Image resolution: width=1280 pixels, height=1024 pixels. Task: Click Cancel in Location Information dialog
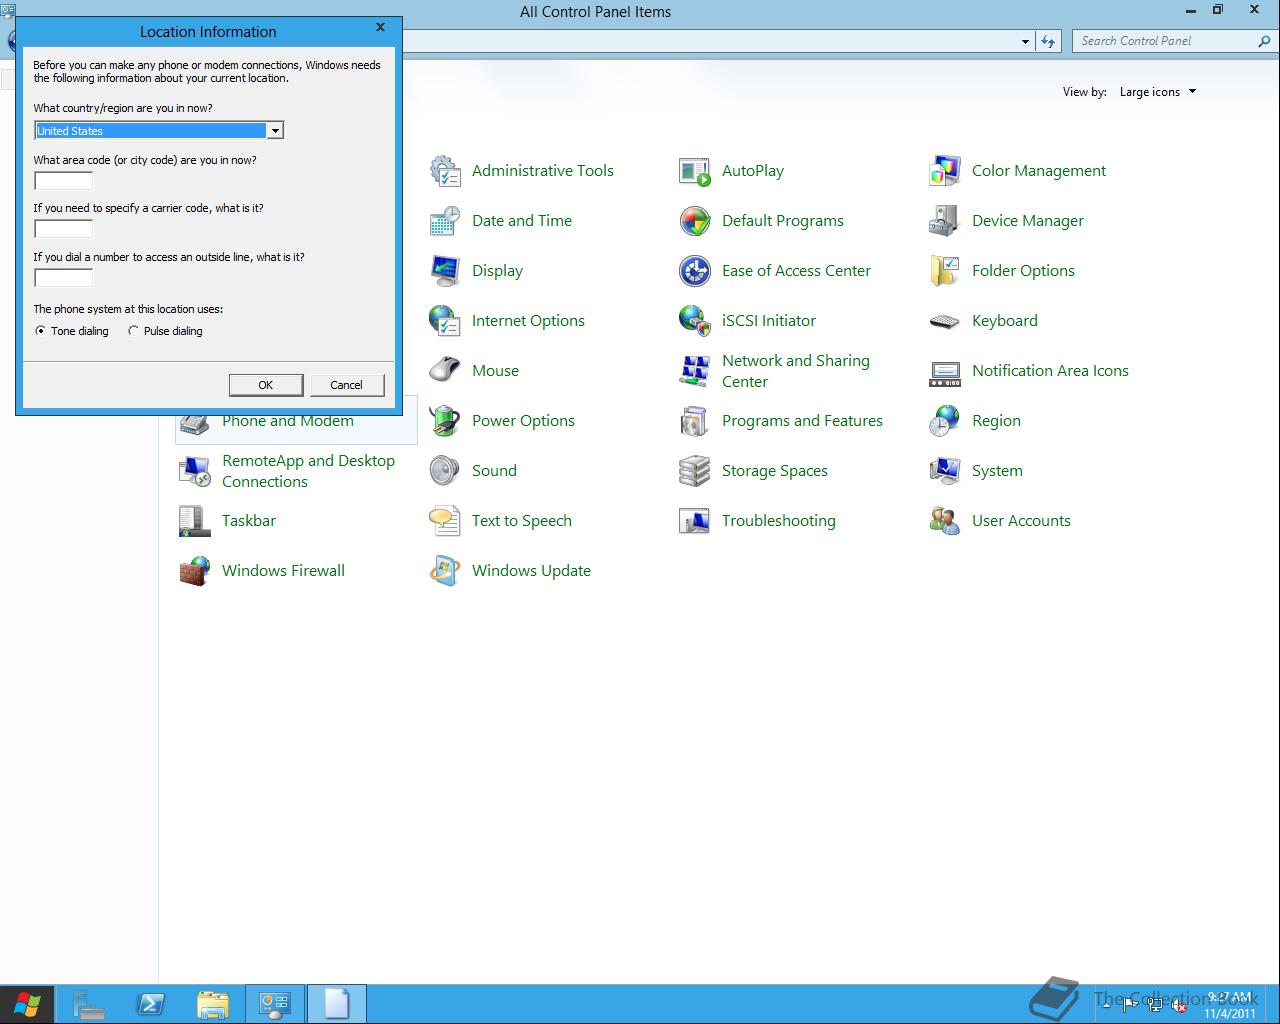pos(347,385)
